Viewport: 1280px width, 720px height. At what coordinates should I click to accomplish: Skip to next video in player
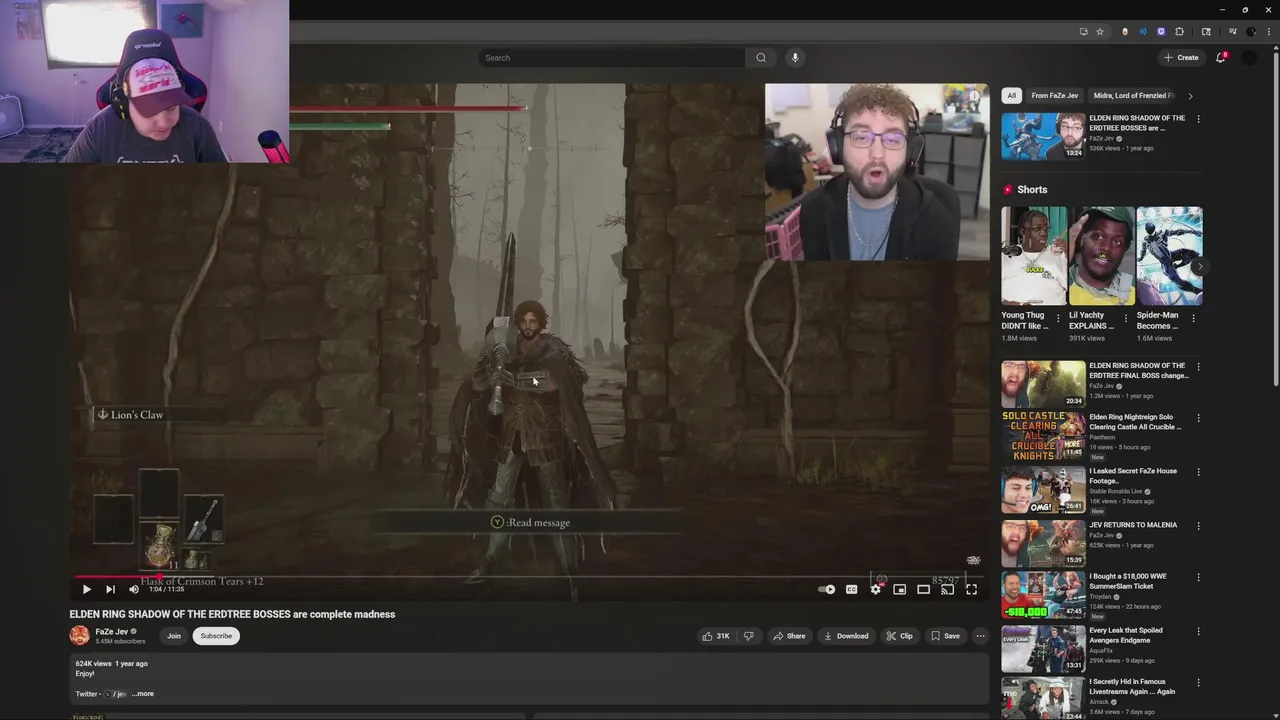110,589
